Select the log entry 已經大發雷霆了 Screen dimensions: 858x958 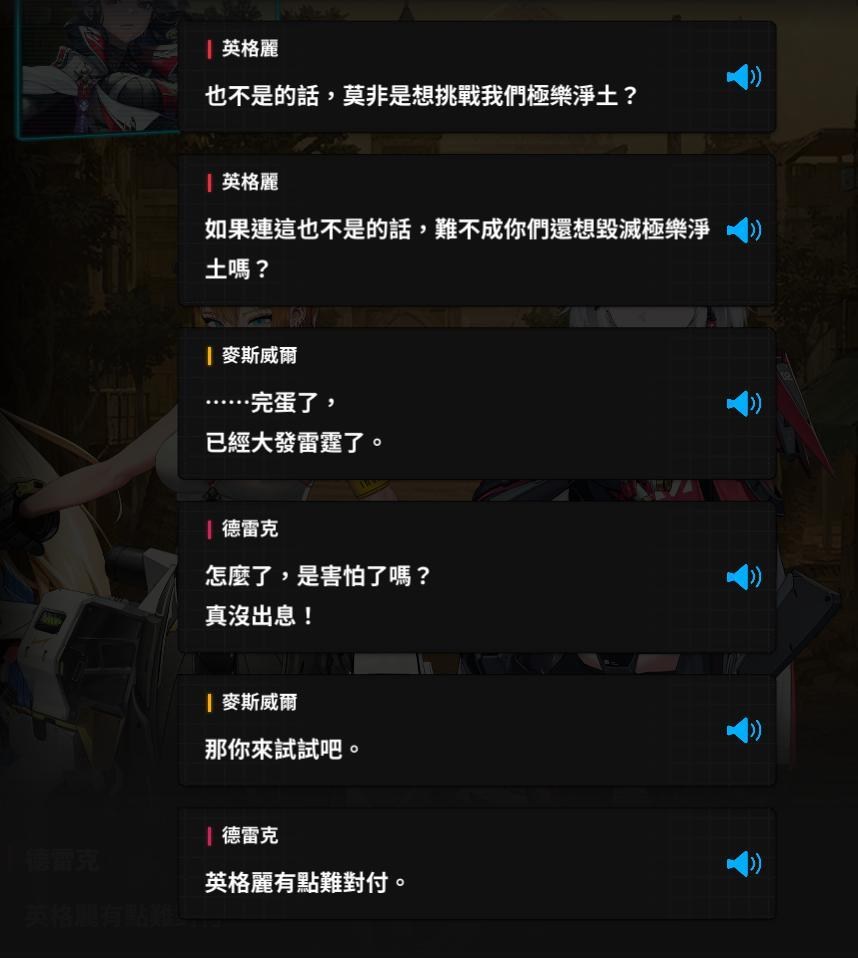click(x=477, y=403)
